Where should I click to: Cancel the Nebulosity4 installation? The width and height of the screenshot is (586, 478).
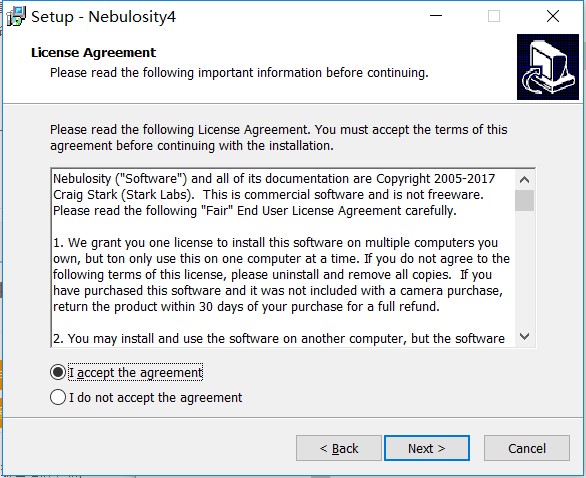[x=527, y=448]
